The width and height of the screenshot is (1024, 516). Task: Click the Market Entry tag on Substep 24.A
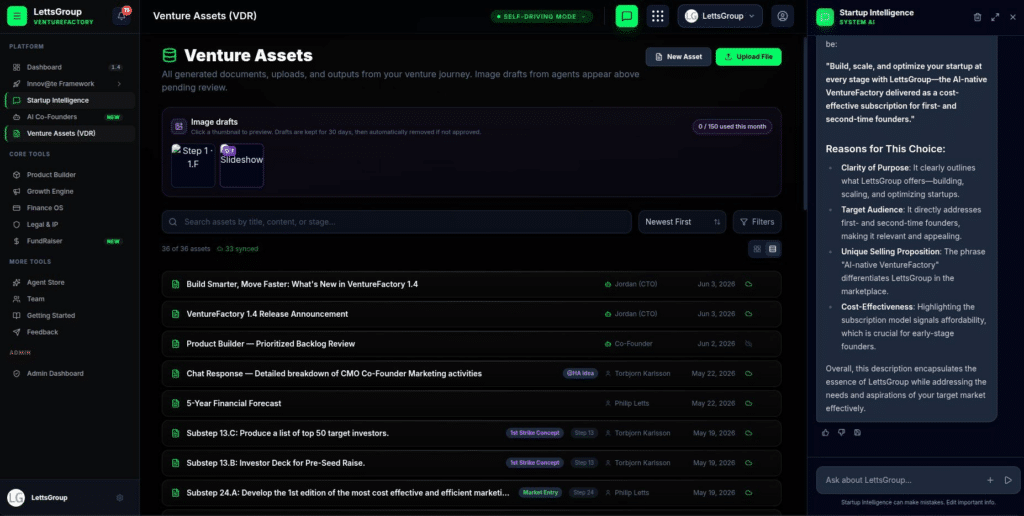[541, 492]
